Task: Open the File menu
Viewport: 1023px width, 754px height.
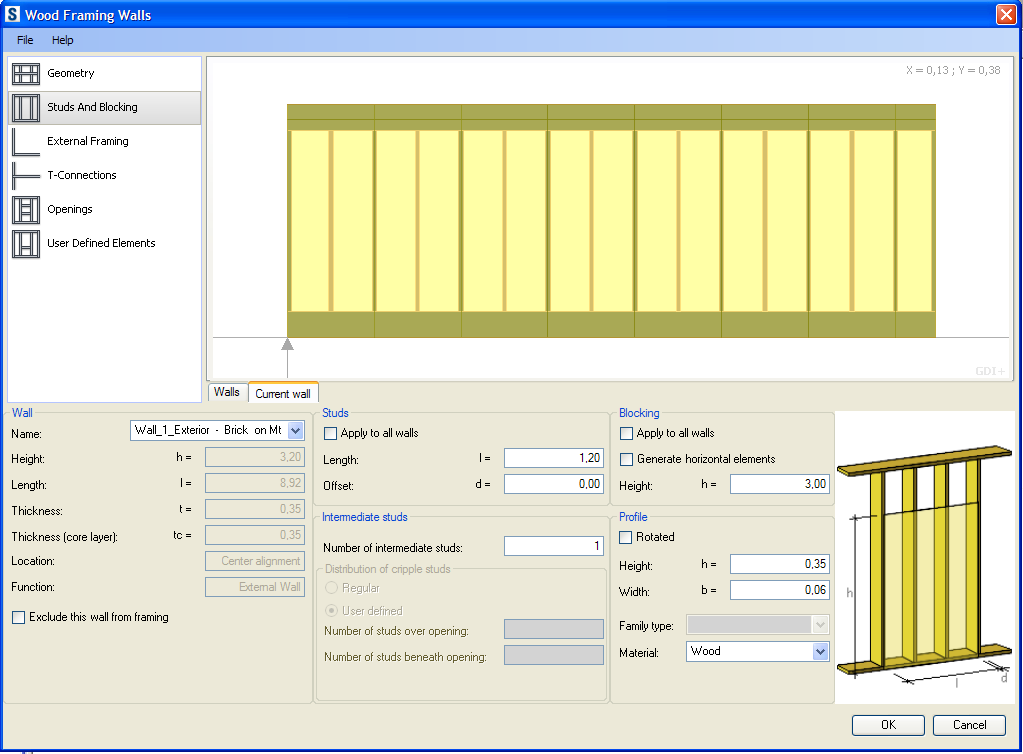Action: pos(25,40)
